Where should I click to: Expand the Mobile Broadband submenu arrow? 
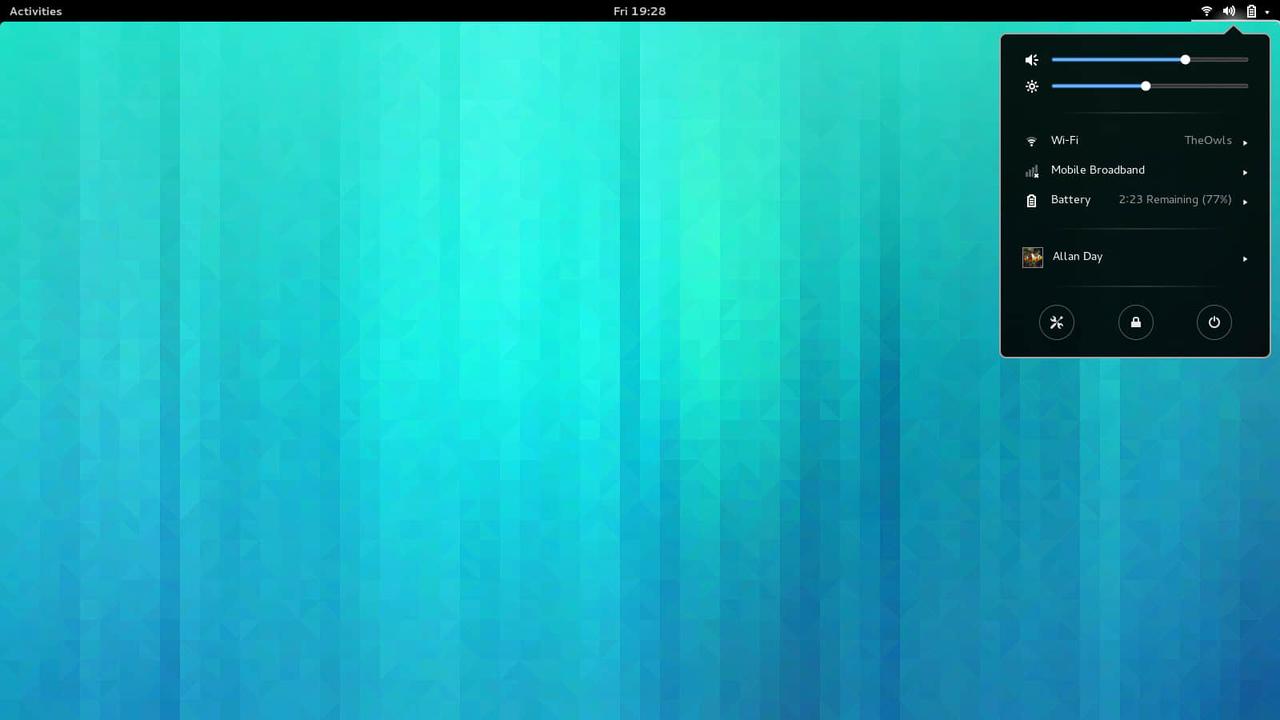coord(1245,172)
